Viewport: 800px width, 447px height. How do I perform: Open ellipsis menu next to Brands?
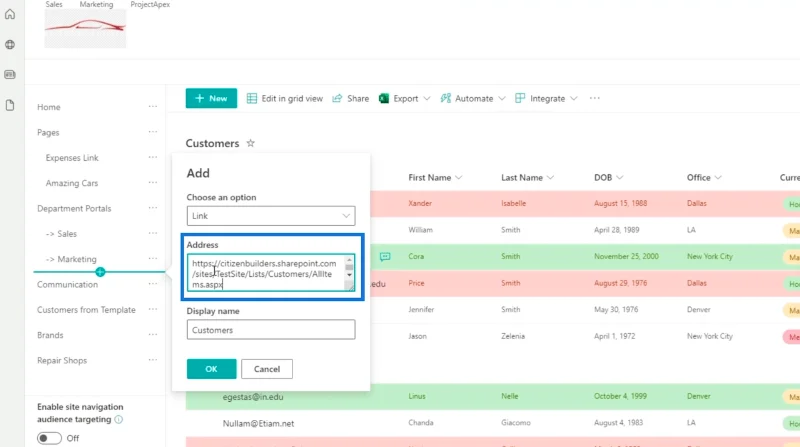pyautogui.click(x=153, y=335)
